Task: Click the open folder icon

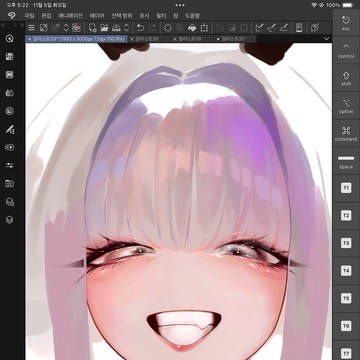Action: (x=104, y=28)
